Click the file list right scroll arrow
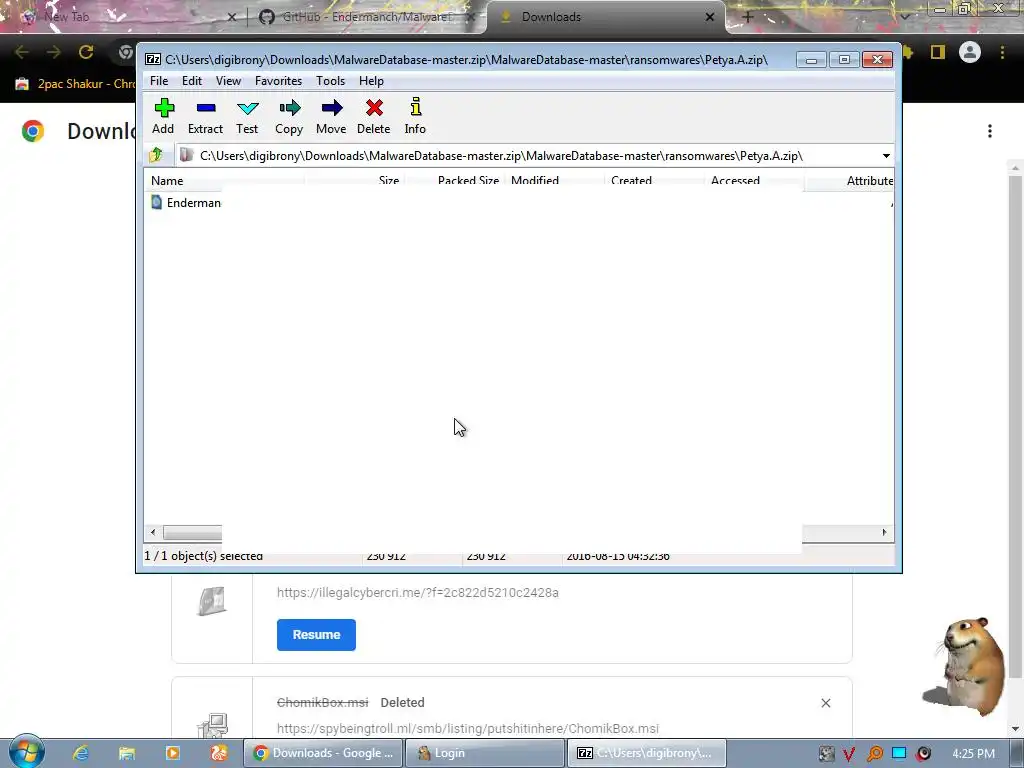The image size is (1024, 768). 884,532
